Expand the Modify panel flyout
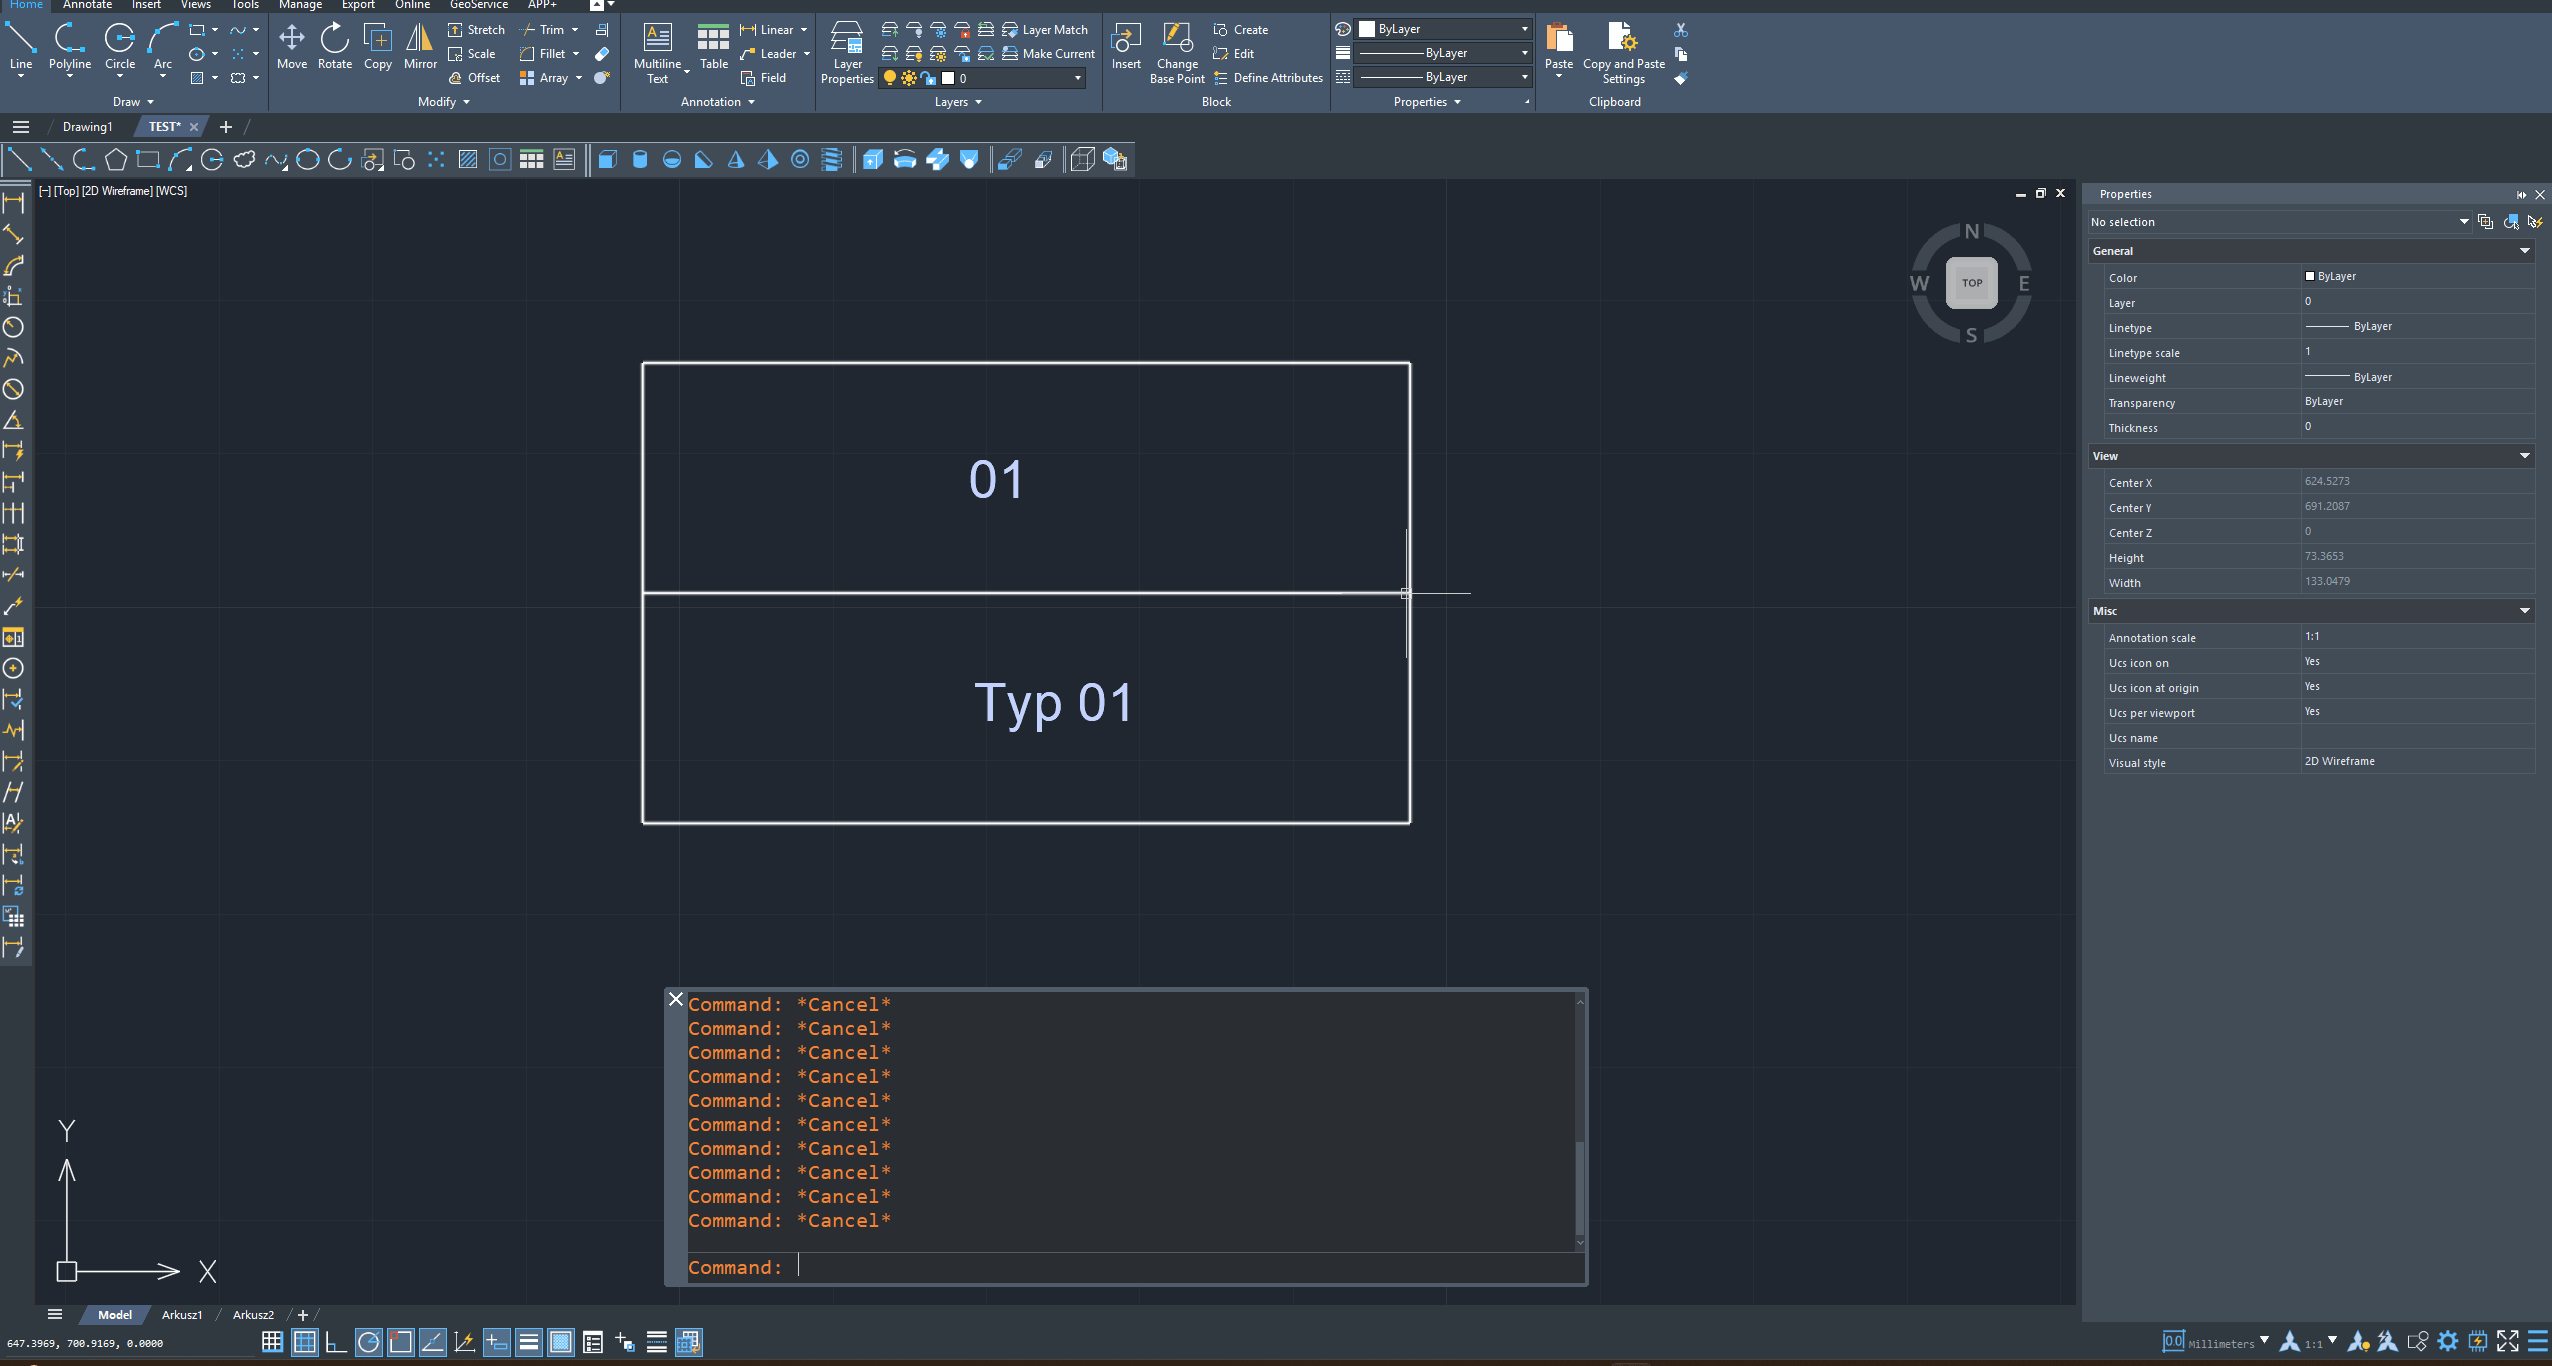The width and height of the screenshot is (2552, 1366). pyautogui.click(x=443, y=102)
